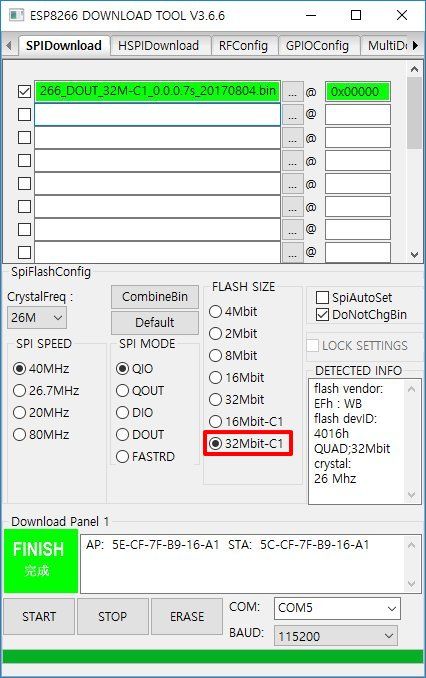Edit the 0x00000 address field
The width and height of the screenshot is (426, 678).
(358, 92)
